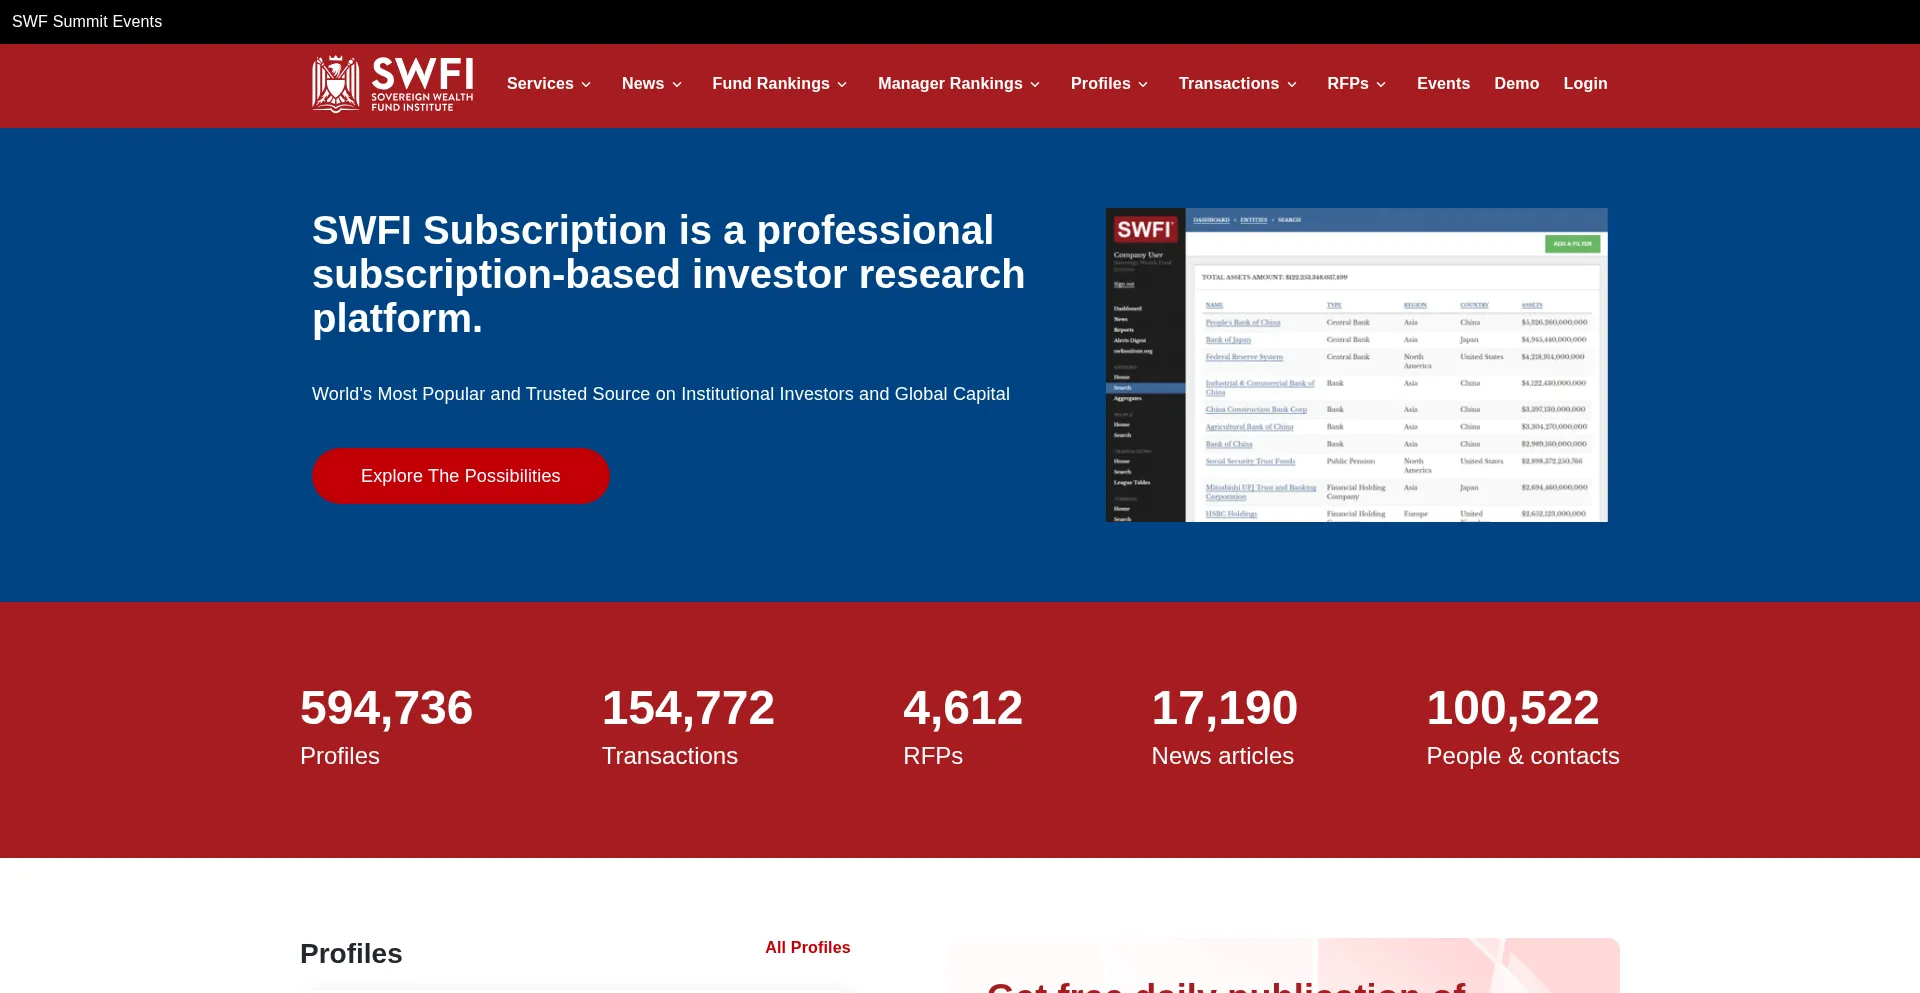
Task: Expand Fund Rankings menu
Action: [779, 84]
